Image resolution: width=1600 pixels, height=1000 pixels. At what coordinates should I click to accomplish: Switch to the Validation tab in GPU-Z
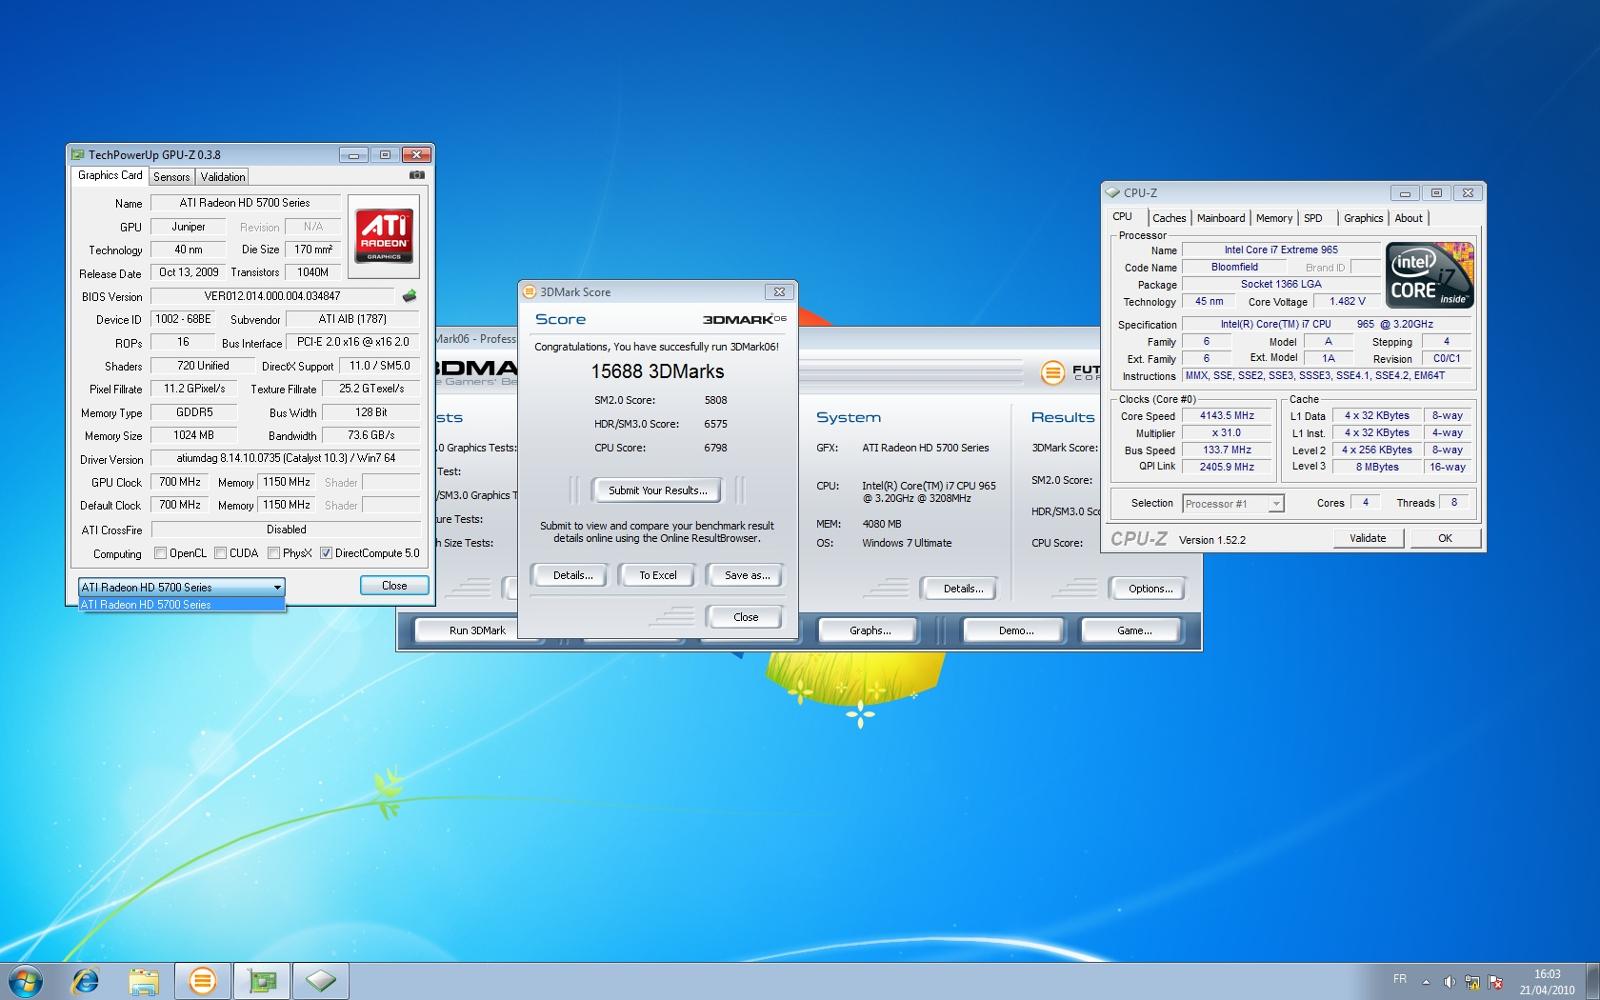point(223,177)
